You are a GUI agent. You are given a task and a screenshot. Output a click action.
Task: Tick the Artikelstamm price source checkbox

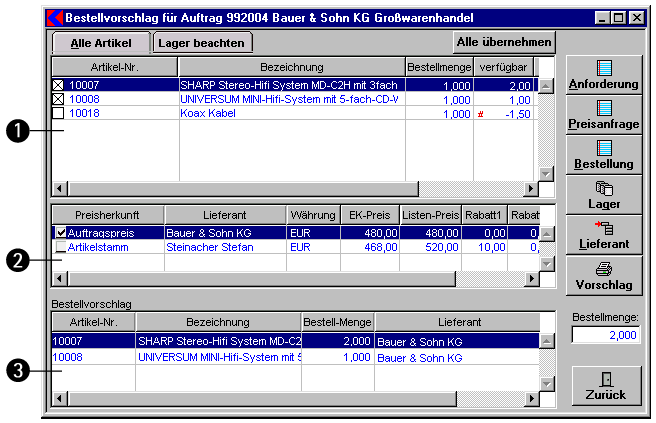pos(61,247)
